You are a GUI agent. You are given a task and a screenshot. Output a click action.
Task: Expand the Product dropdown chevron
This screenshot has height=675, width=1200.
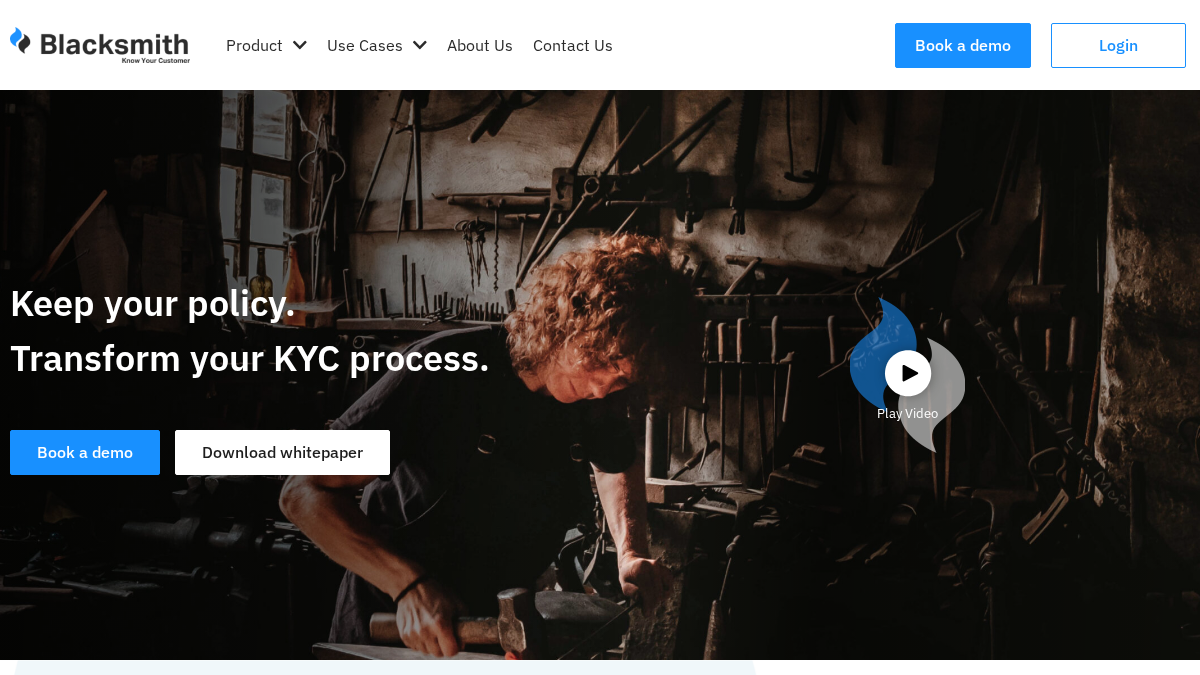click(x=299, y=45)
